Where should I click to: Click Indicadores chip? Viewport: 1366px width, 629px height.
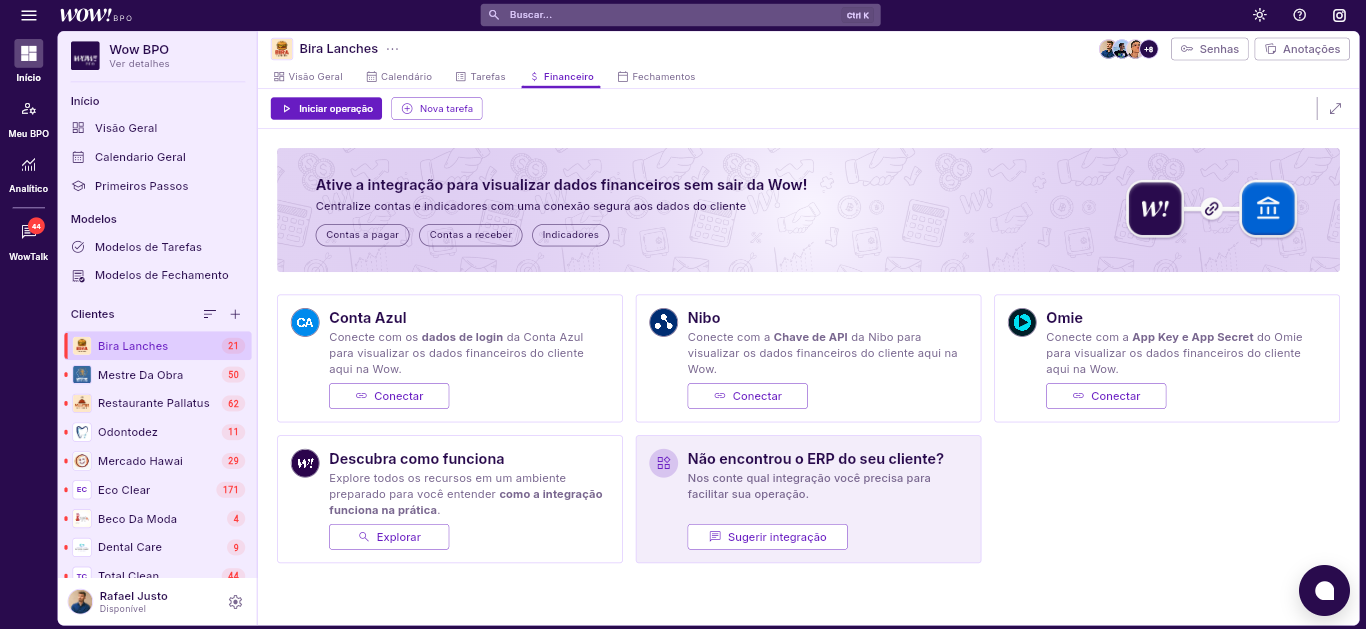pos(570,235)
